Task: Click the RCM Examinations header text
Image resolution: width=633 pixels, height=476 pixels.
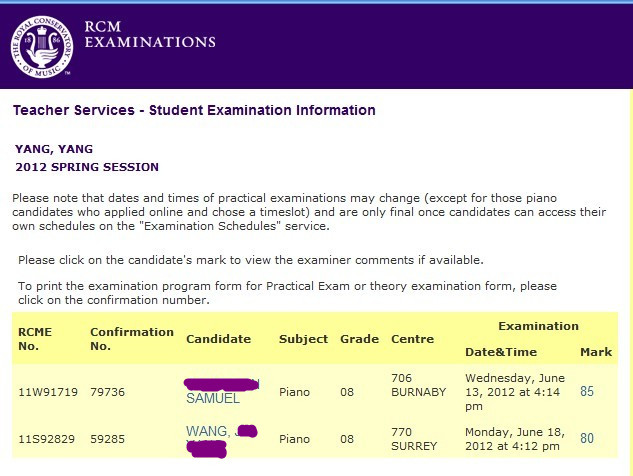Action: (x=150, y=34)
